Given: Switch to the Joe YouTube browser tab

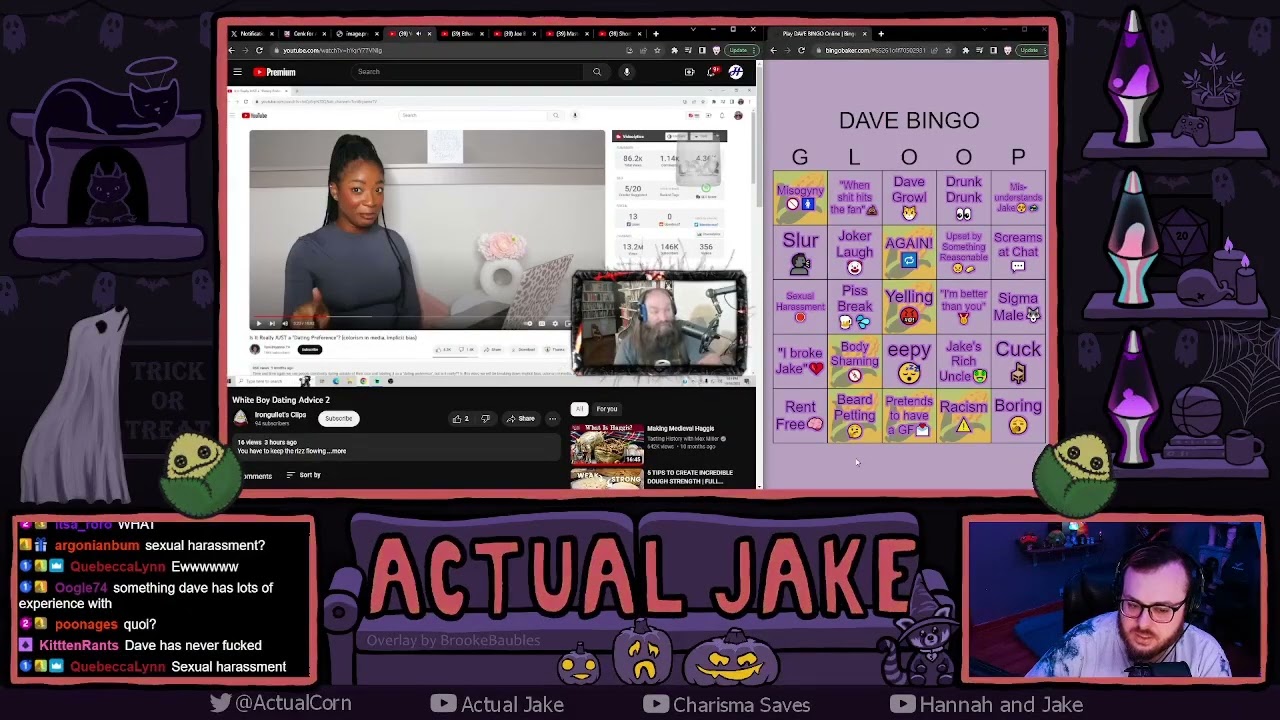Looking at the screenshot, I should click(514, 34).
